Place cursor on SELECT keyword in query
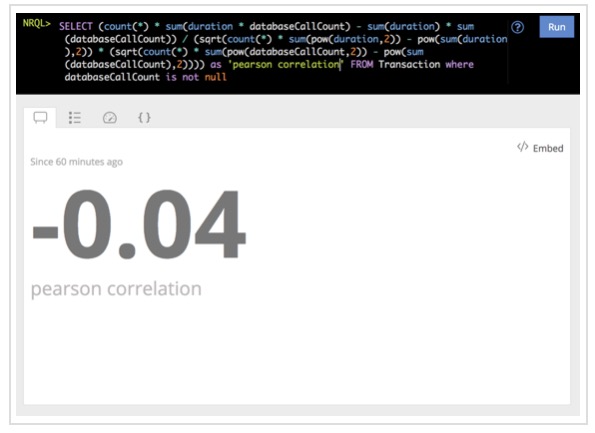595x433 pixels. (76, 27)
